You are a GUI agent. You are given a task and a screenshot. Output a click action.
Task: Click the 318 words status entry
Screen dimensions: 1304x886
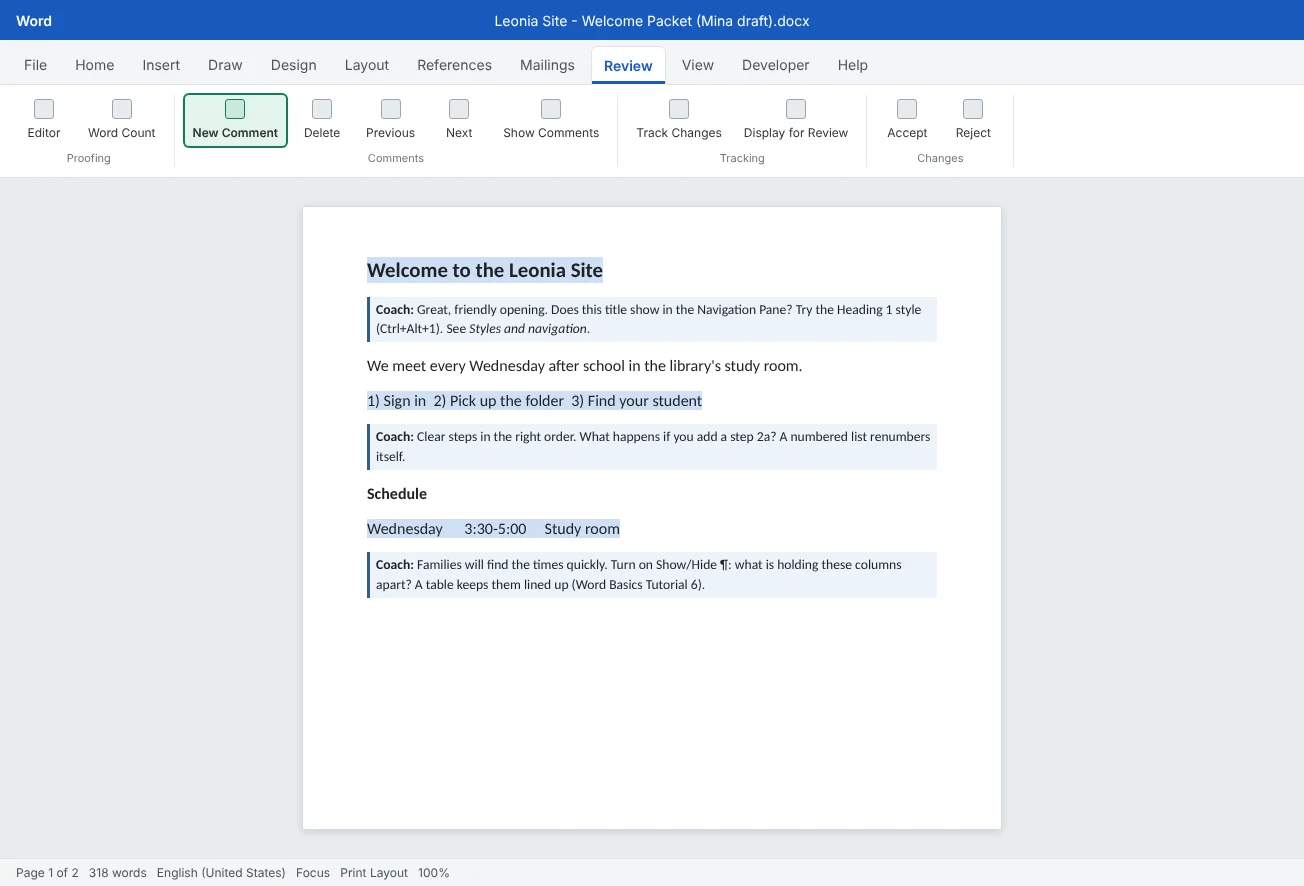point(118,873)
